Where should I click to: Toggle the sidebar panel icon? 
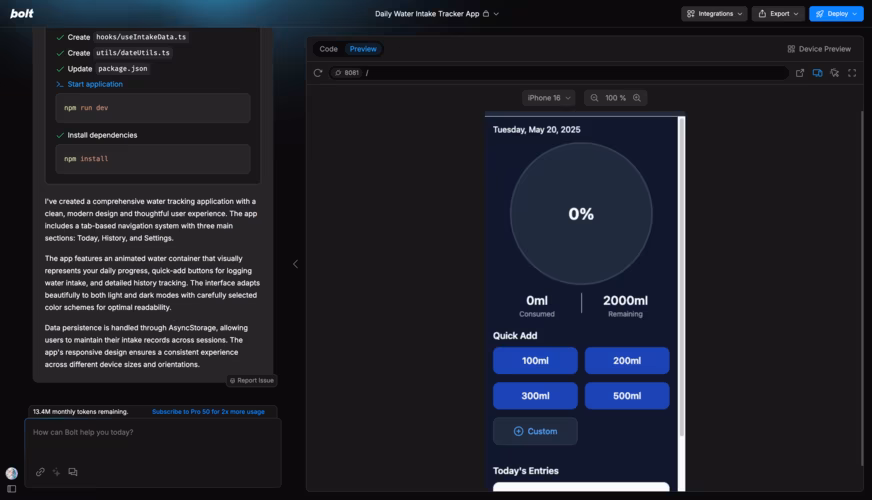[12, 489]
